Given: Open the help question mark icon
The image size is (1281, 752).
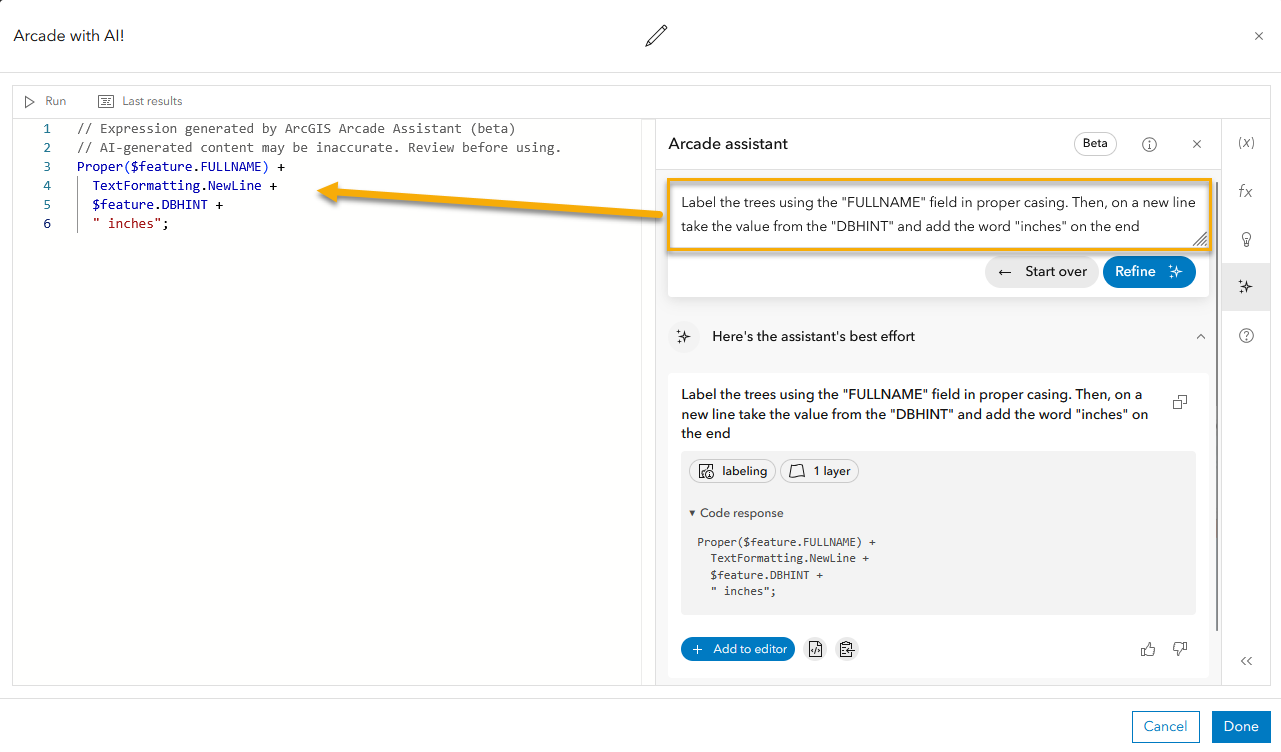Looking at the screenshot, I should click(x=1246, y=336).
